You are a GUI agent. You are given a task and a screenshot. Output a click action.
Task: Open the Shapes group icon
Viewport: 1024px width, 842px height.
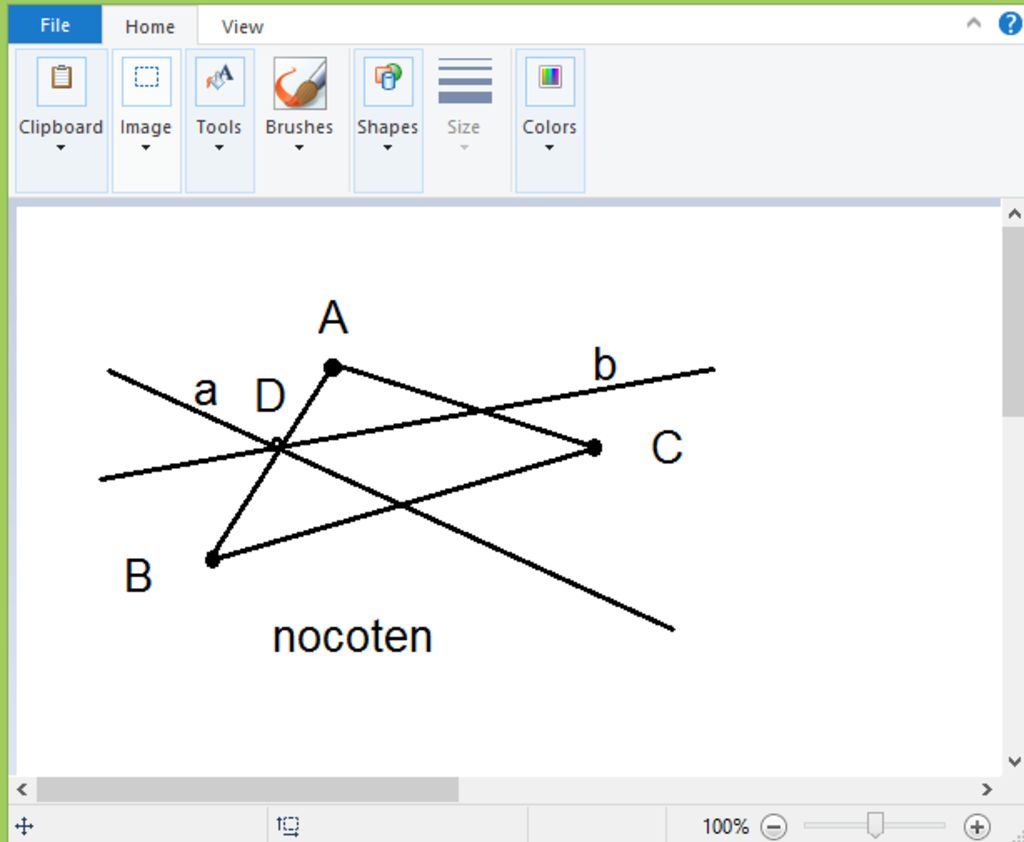(388, 81)
